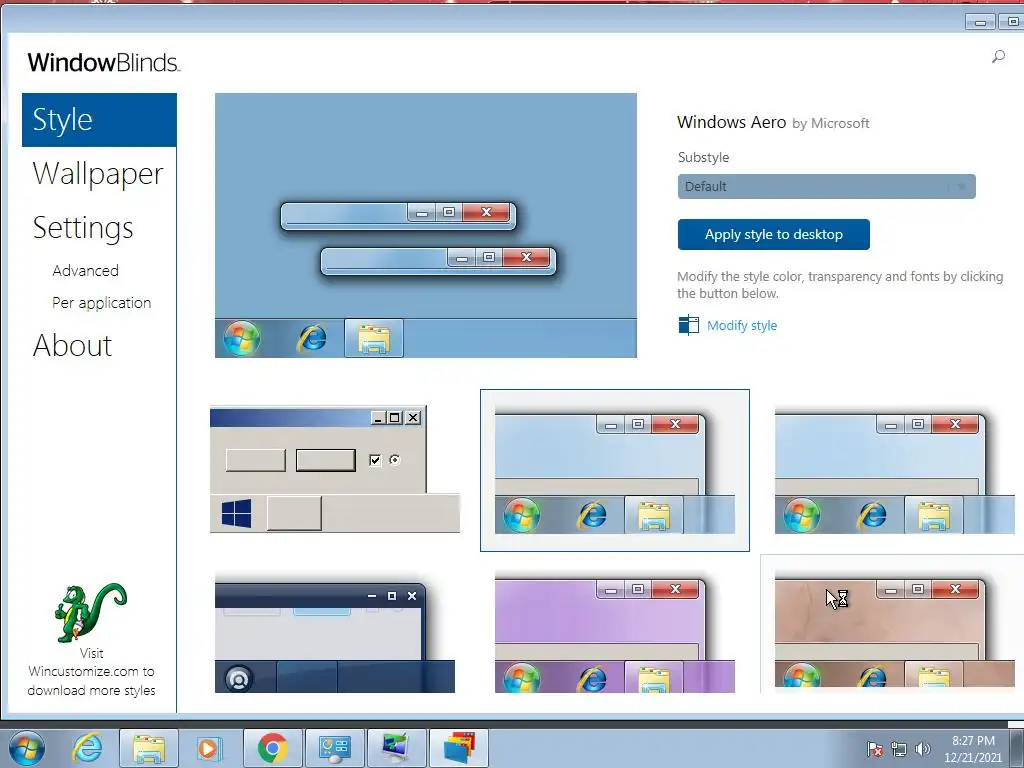Click the Modify style icon
Image resolution: width=1024 pixels, height=768 pixels.
[x=688, y=325]
